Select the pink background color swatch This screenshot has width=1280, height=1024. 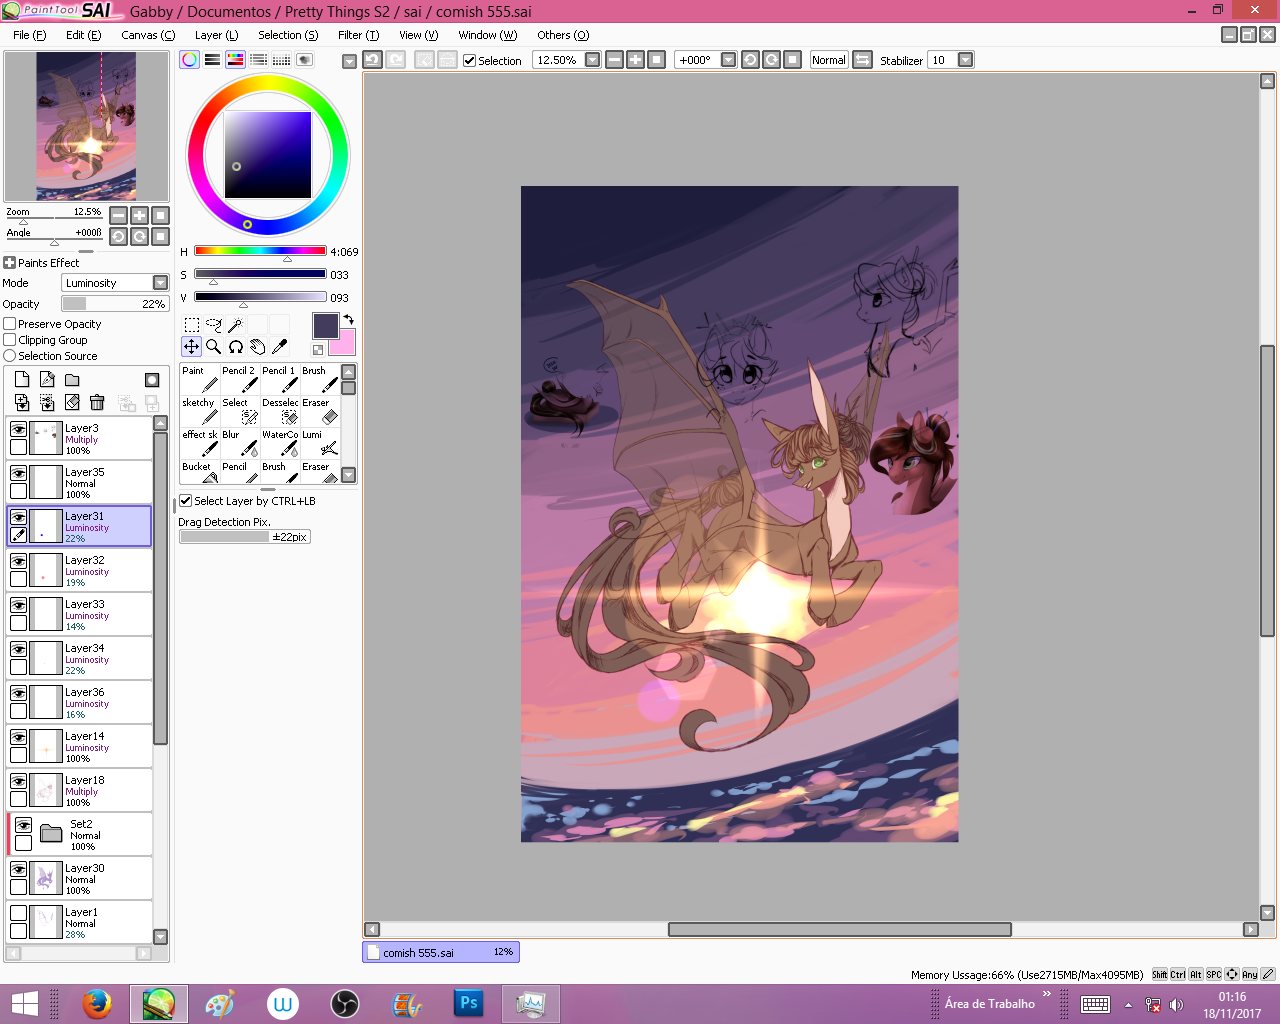click(344, 343)
